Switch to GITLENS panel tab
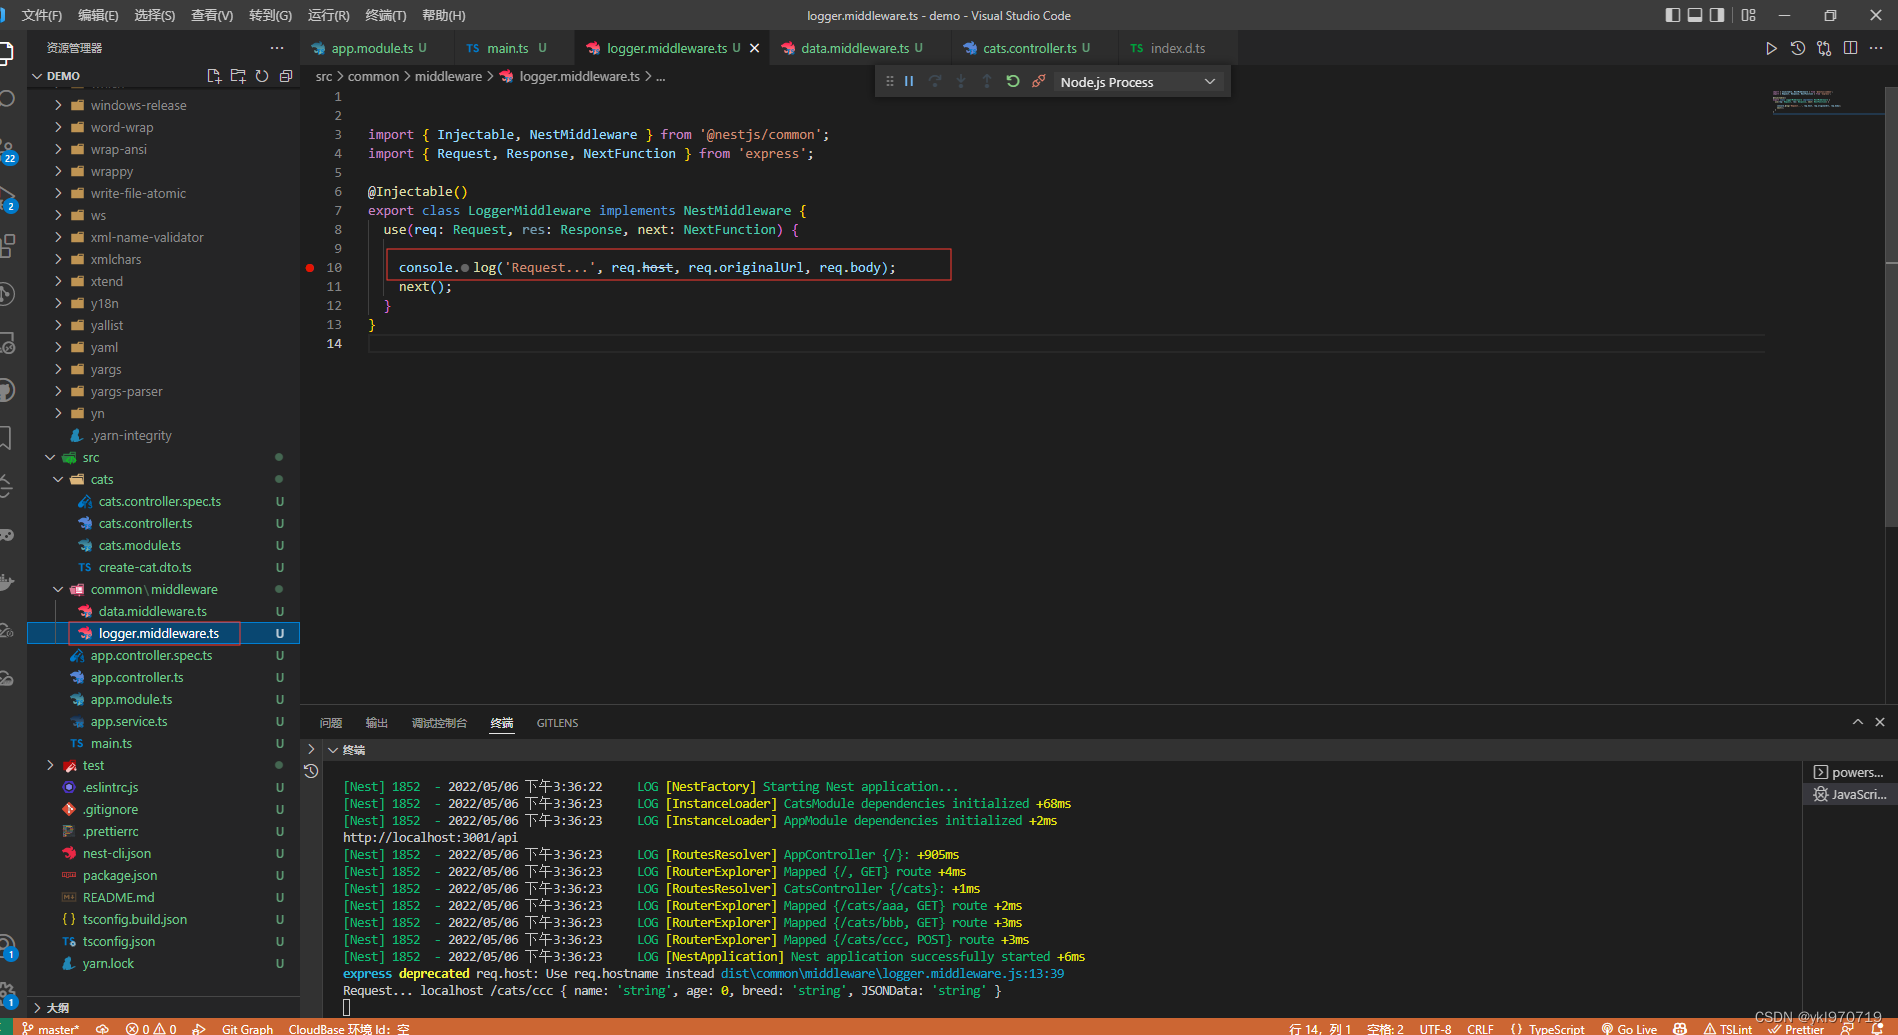Image resolution: width=1898 pixels, height=1035 pixels. coord(557,723)
